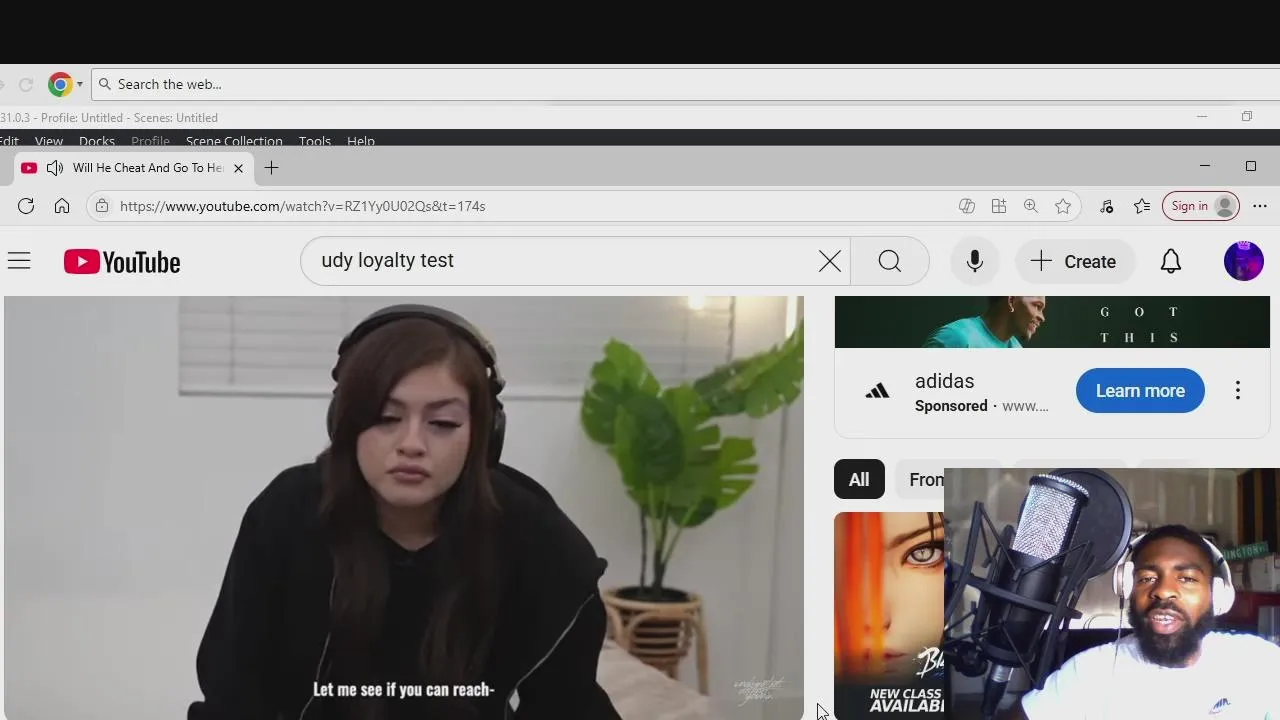
Task: Open the adidas ad banner image
Action: 1052,322
